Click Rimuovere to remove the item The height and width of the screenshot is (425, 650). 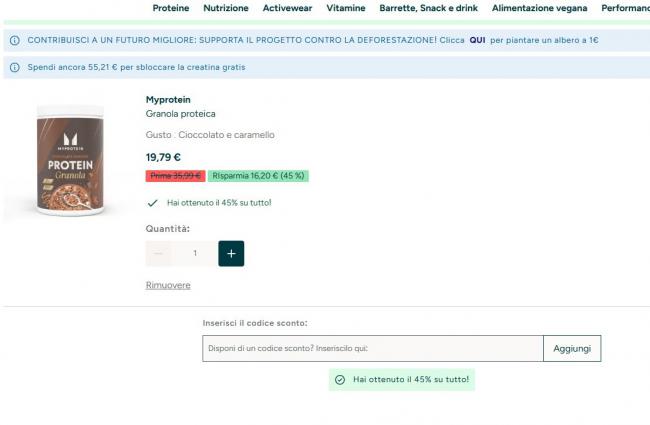[x=168, y=285]
